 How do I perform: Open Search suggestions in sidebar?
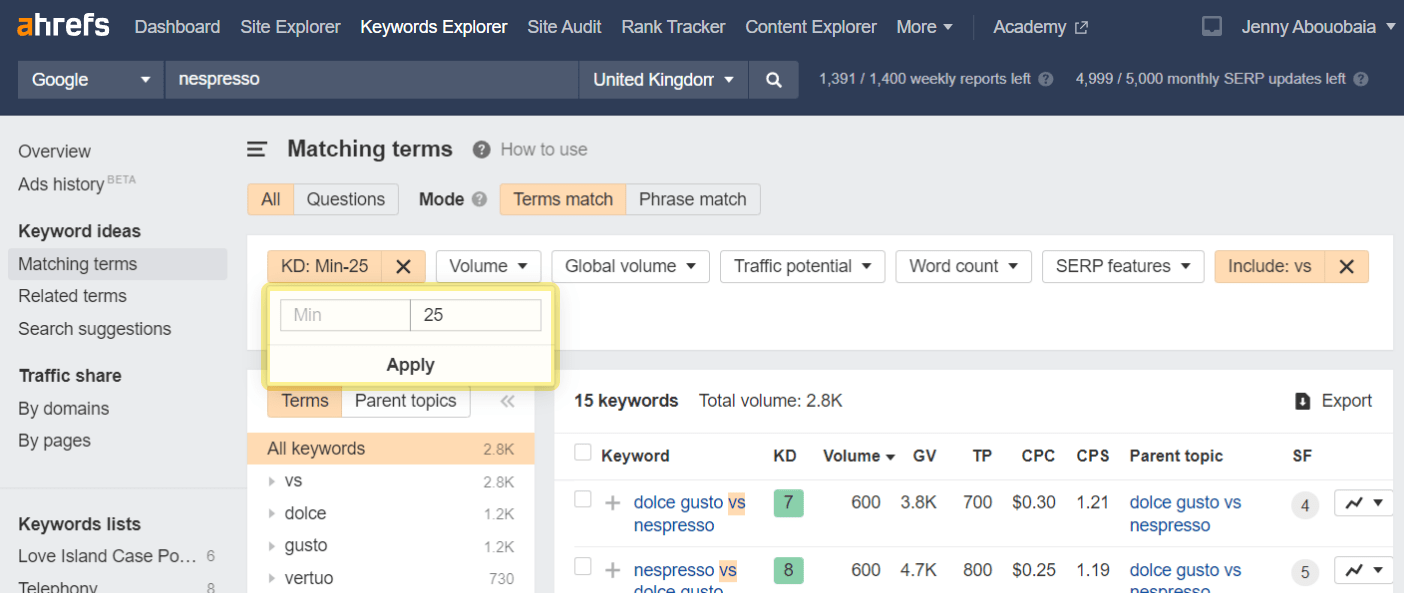click(94, 329)
